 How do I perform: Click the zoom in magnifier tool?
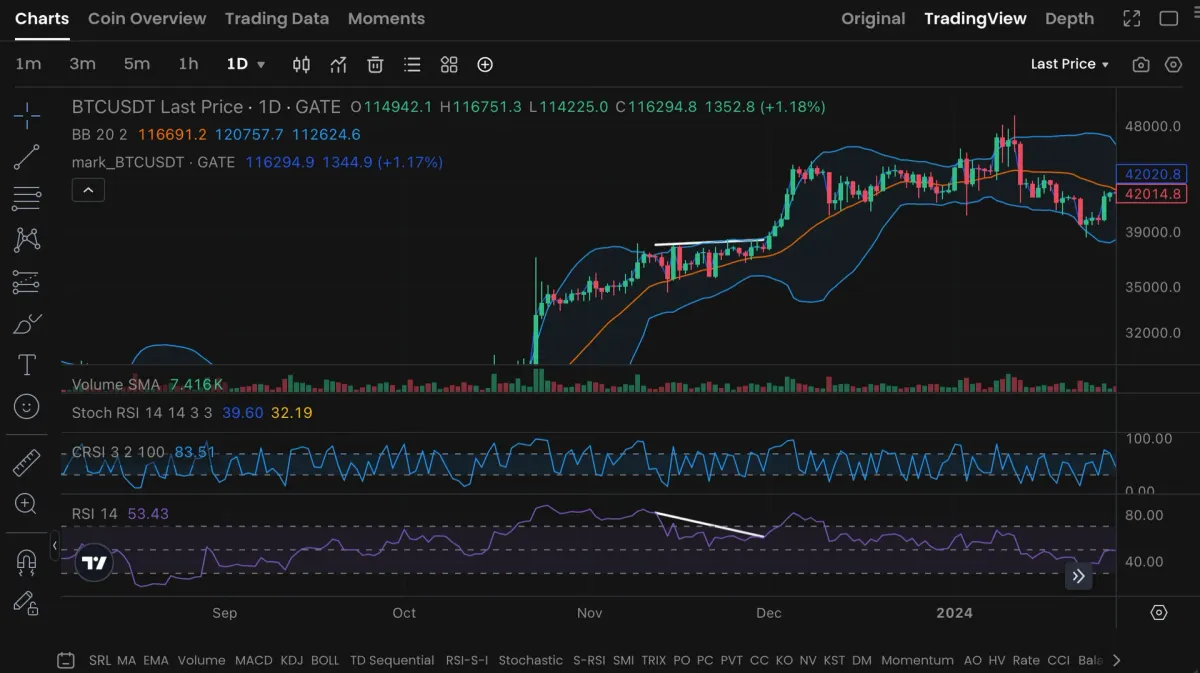coord(27,504)
